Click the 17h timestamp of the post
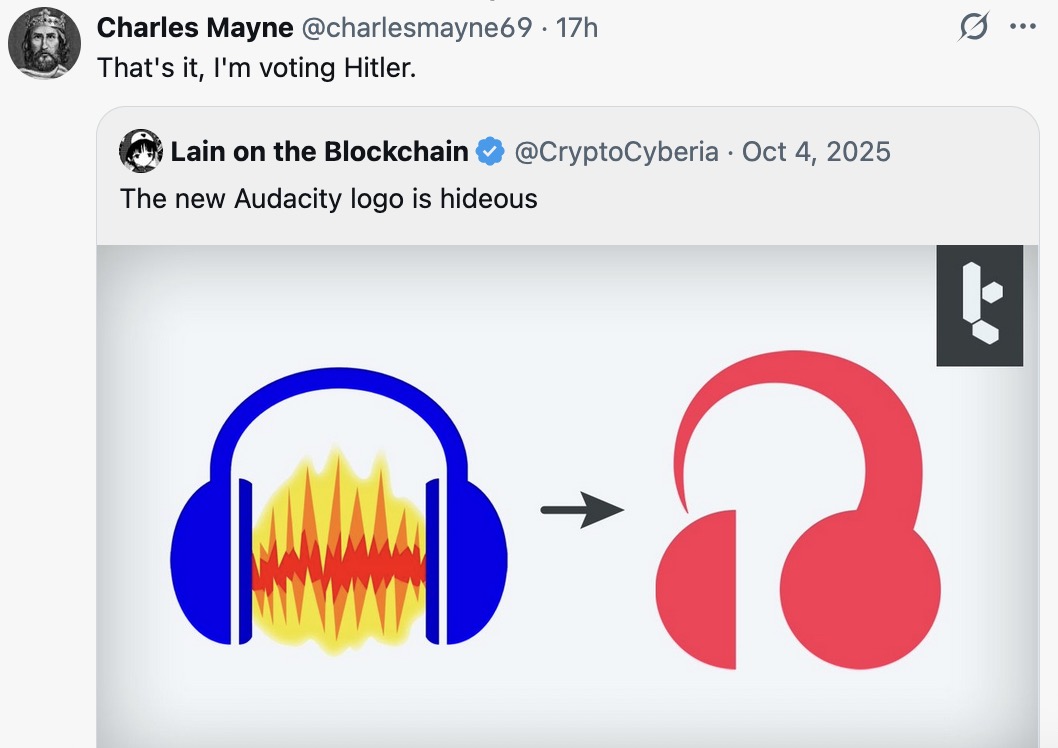The image size is (1058, 748). tap(577, 28)
